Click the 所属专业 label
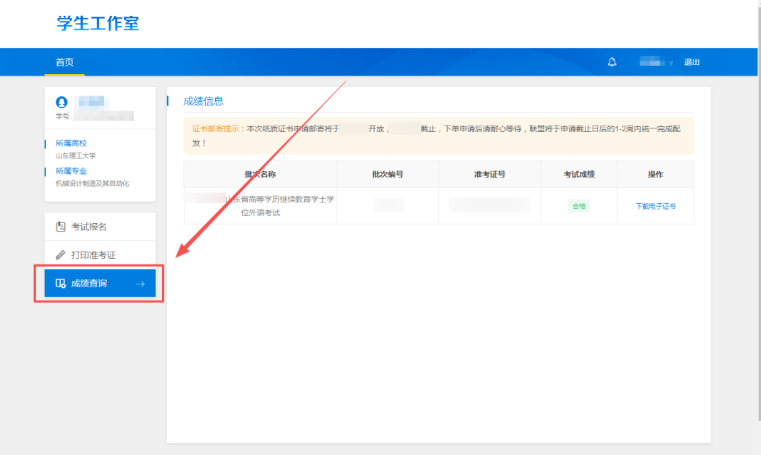Viewport: 761px width, 455px height. click(x=71, y=171)
